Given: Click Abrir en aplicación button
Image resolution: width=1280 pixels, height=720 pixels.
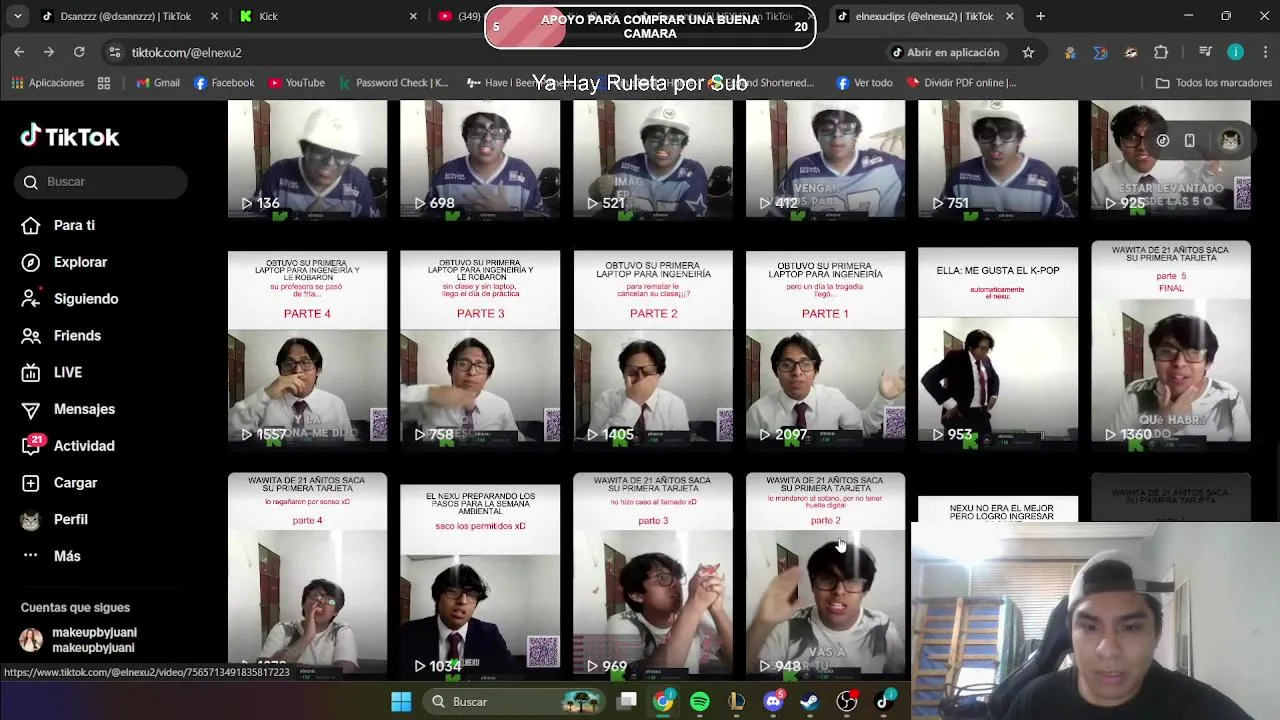Looking at the screenshot, I should [945, 52].
